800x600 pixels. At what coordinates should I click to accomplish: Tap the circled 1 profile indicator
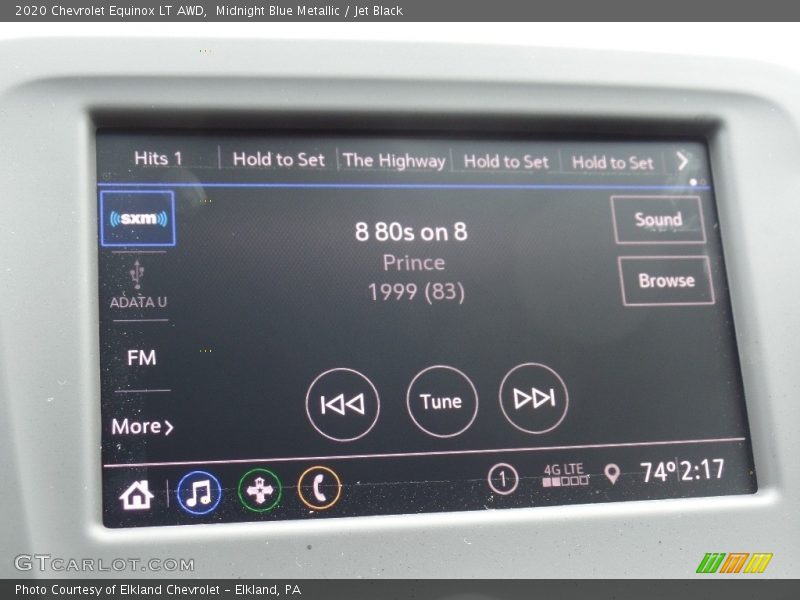click(x=503, y=479)
